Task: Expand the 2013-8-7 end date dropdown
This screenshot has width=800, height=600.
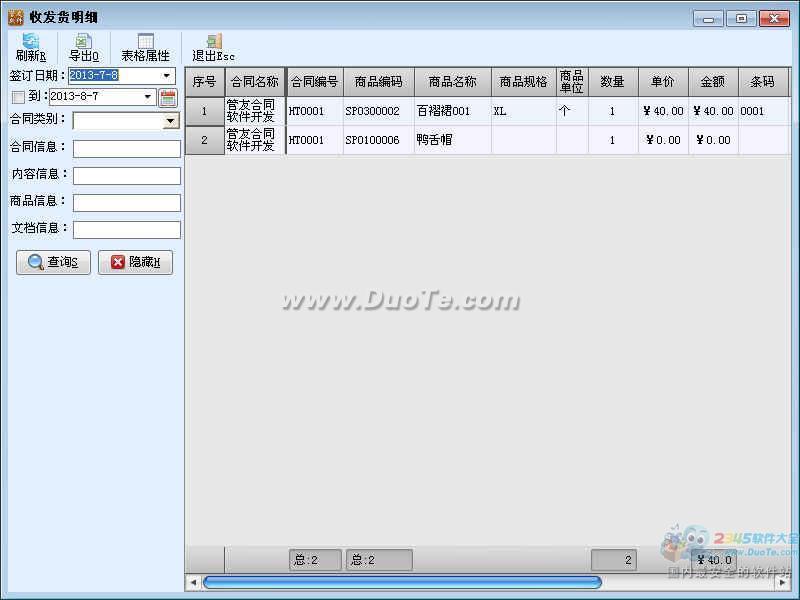Action: coord(147,96)
